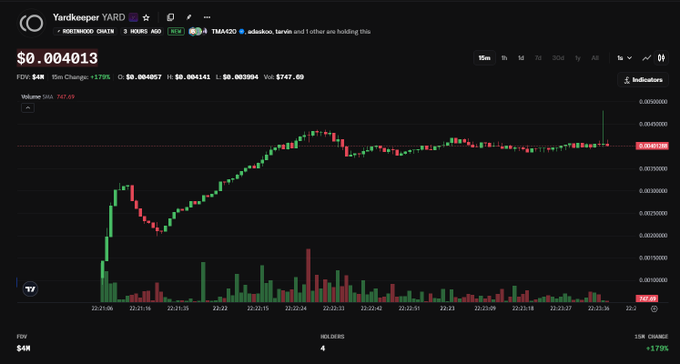Select the 1h time range
This screenshot has height=364, width=680.
pos(504,58)
